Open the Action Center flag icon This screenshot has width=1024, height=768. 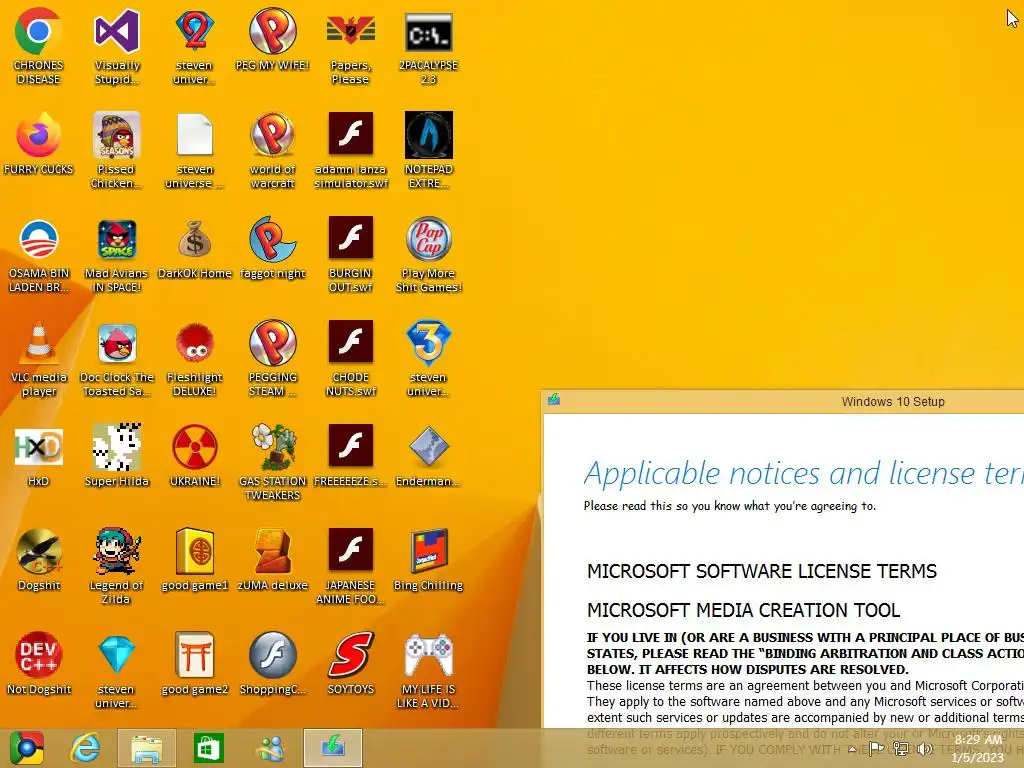click(876, 749)
